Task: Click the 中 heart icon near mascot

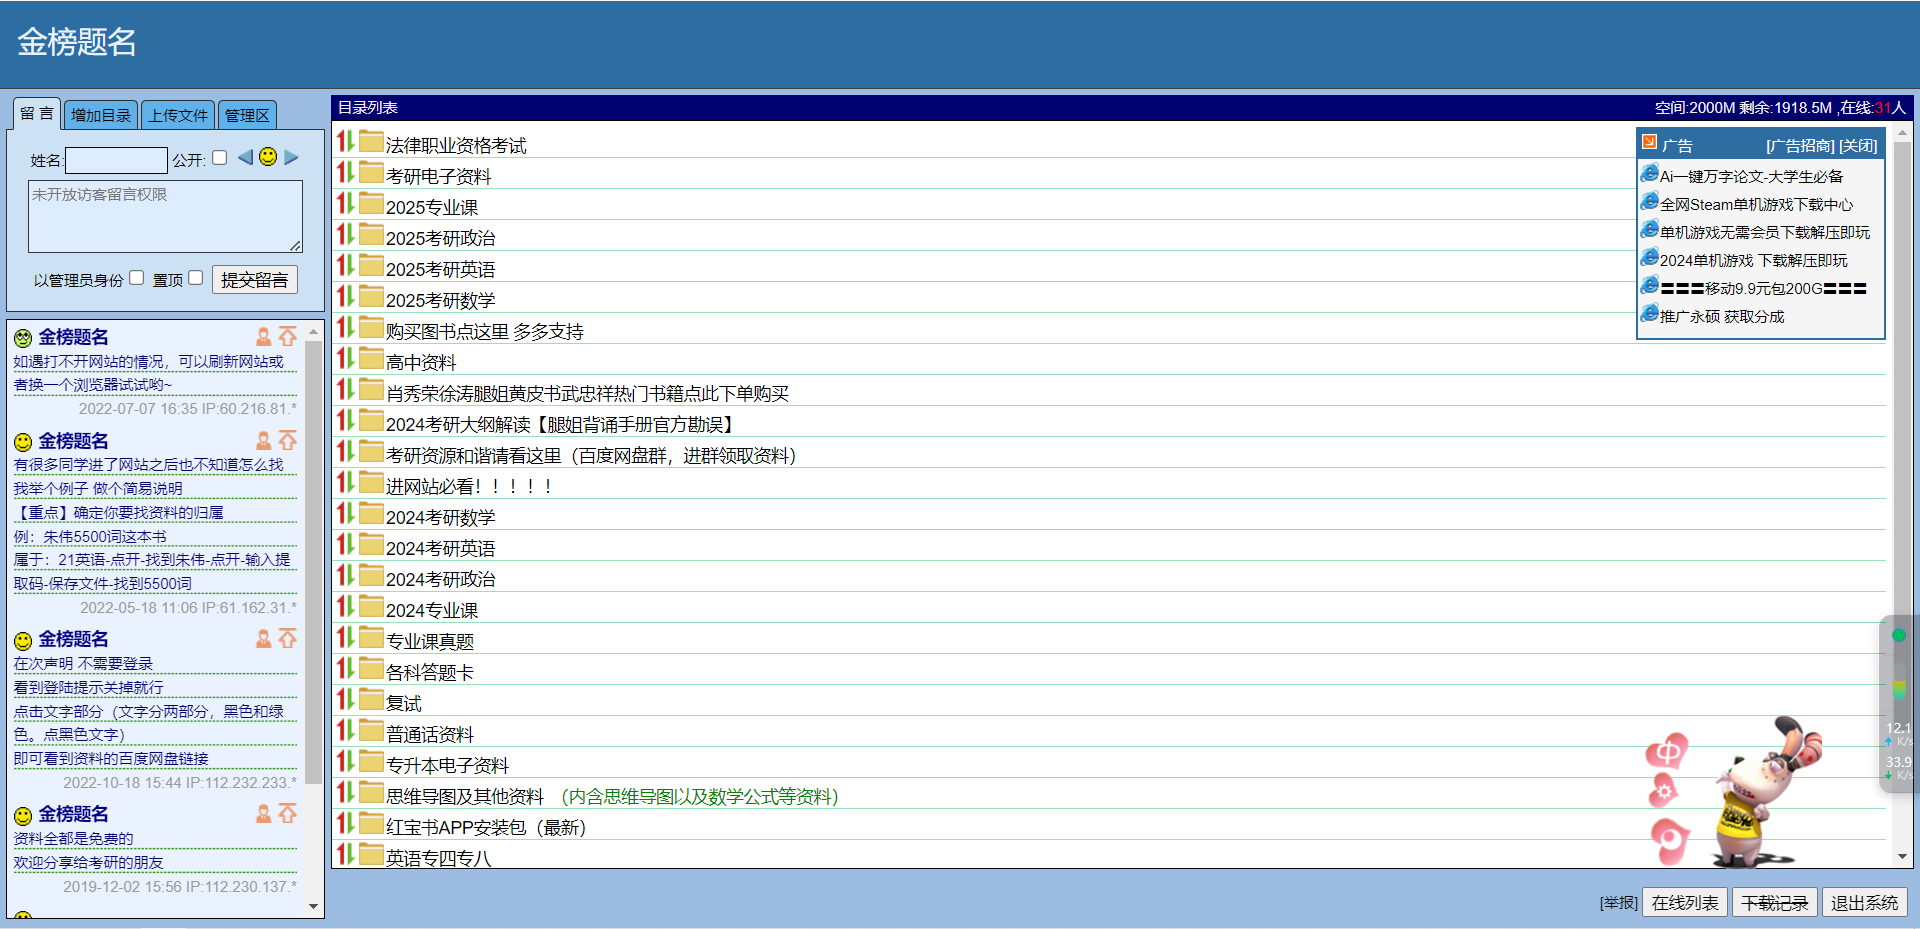Action: tap(1668, 751)
